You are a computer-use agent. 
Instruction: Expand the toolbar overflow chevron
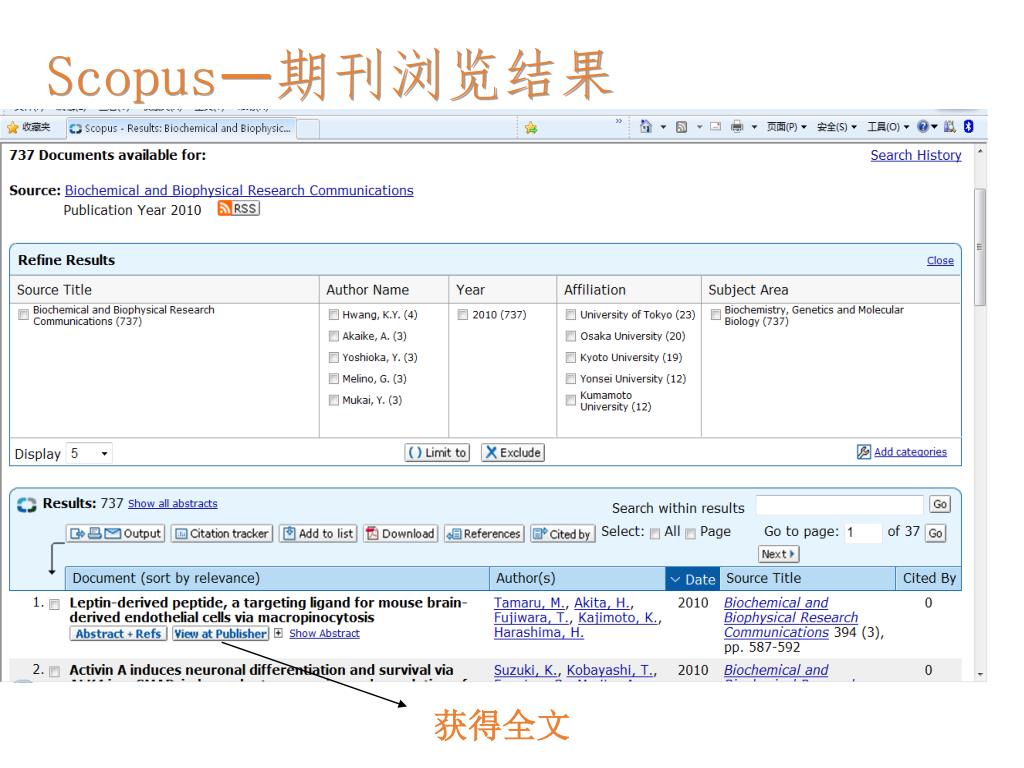pyautogui.click(x=618, y=121)
